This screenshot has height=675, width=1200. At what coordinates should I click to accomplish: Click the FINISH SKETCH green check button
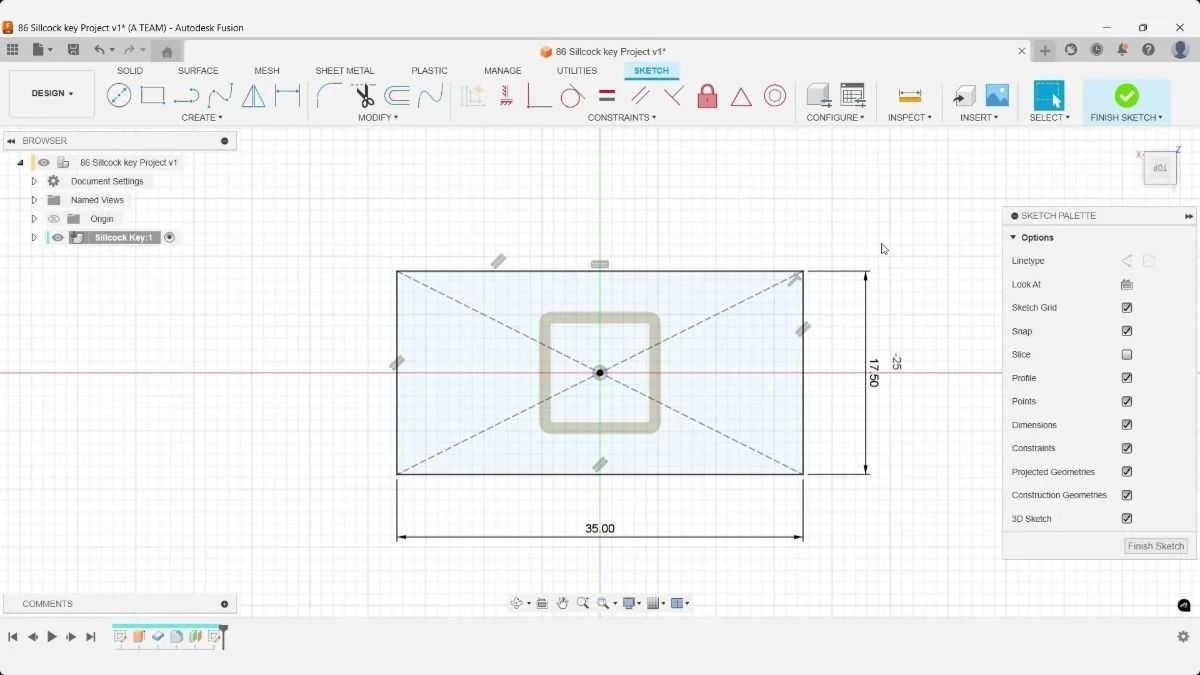[x=1127, y=96]
